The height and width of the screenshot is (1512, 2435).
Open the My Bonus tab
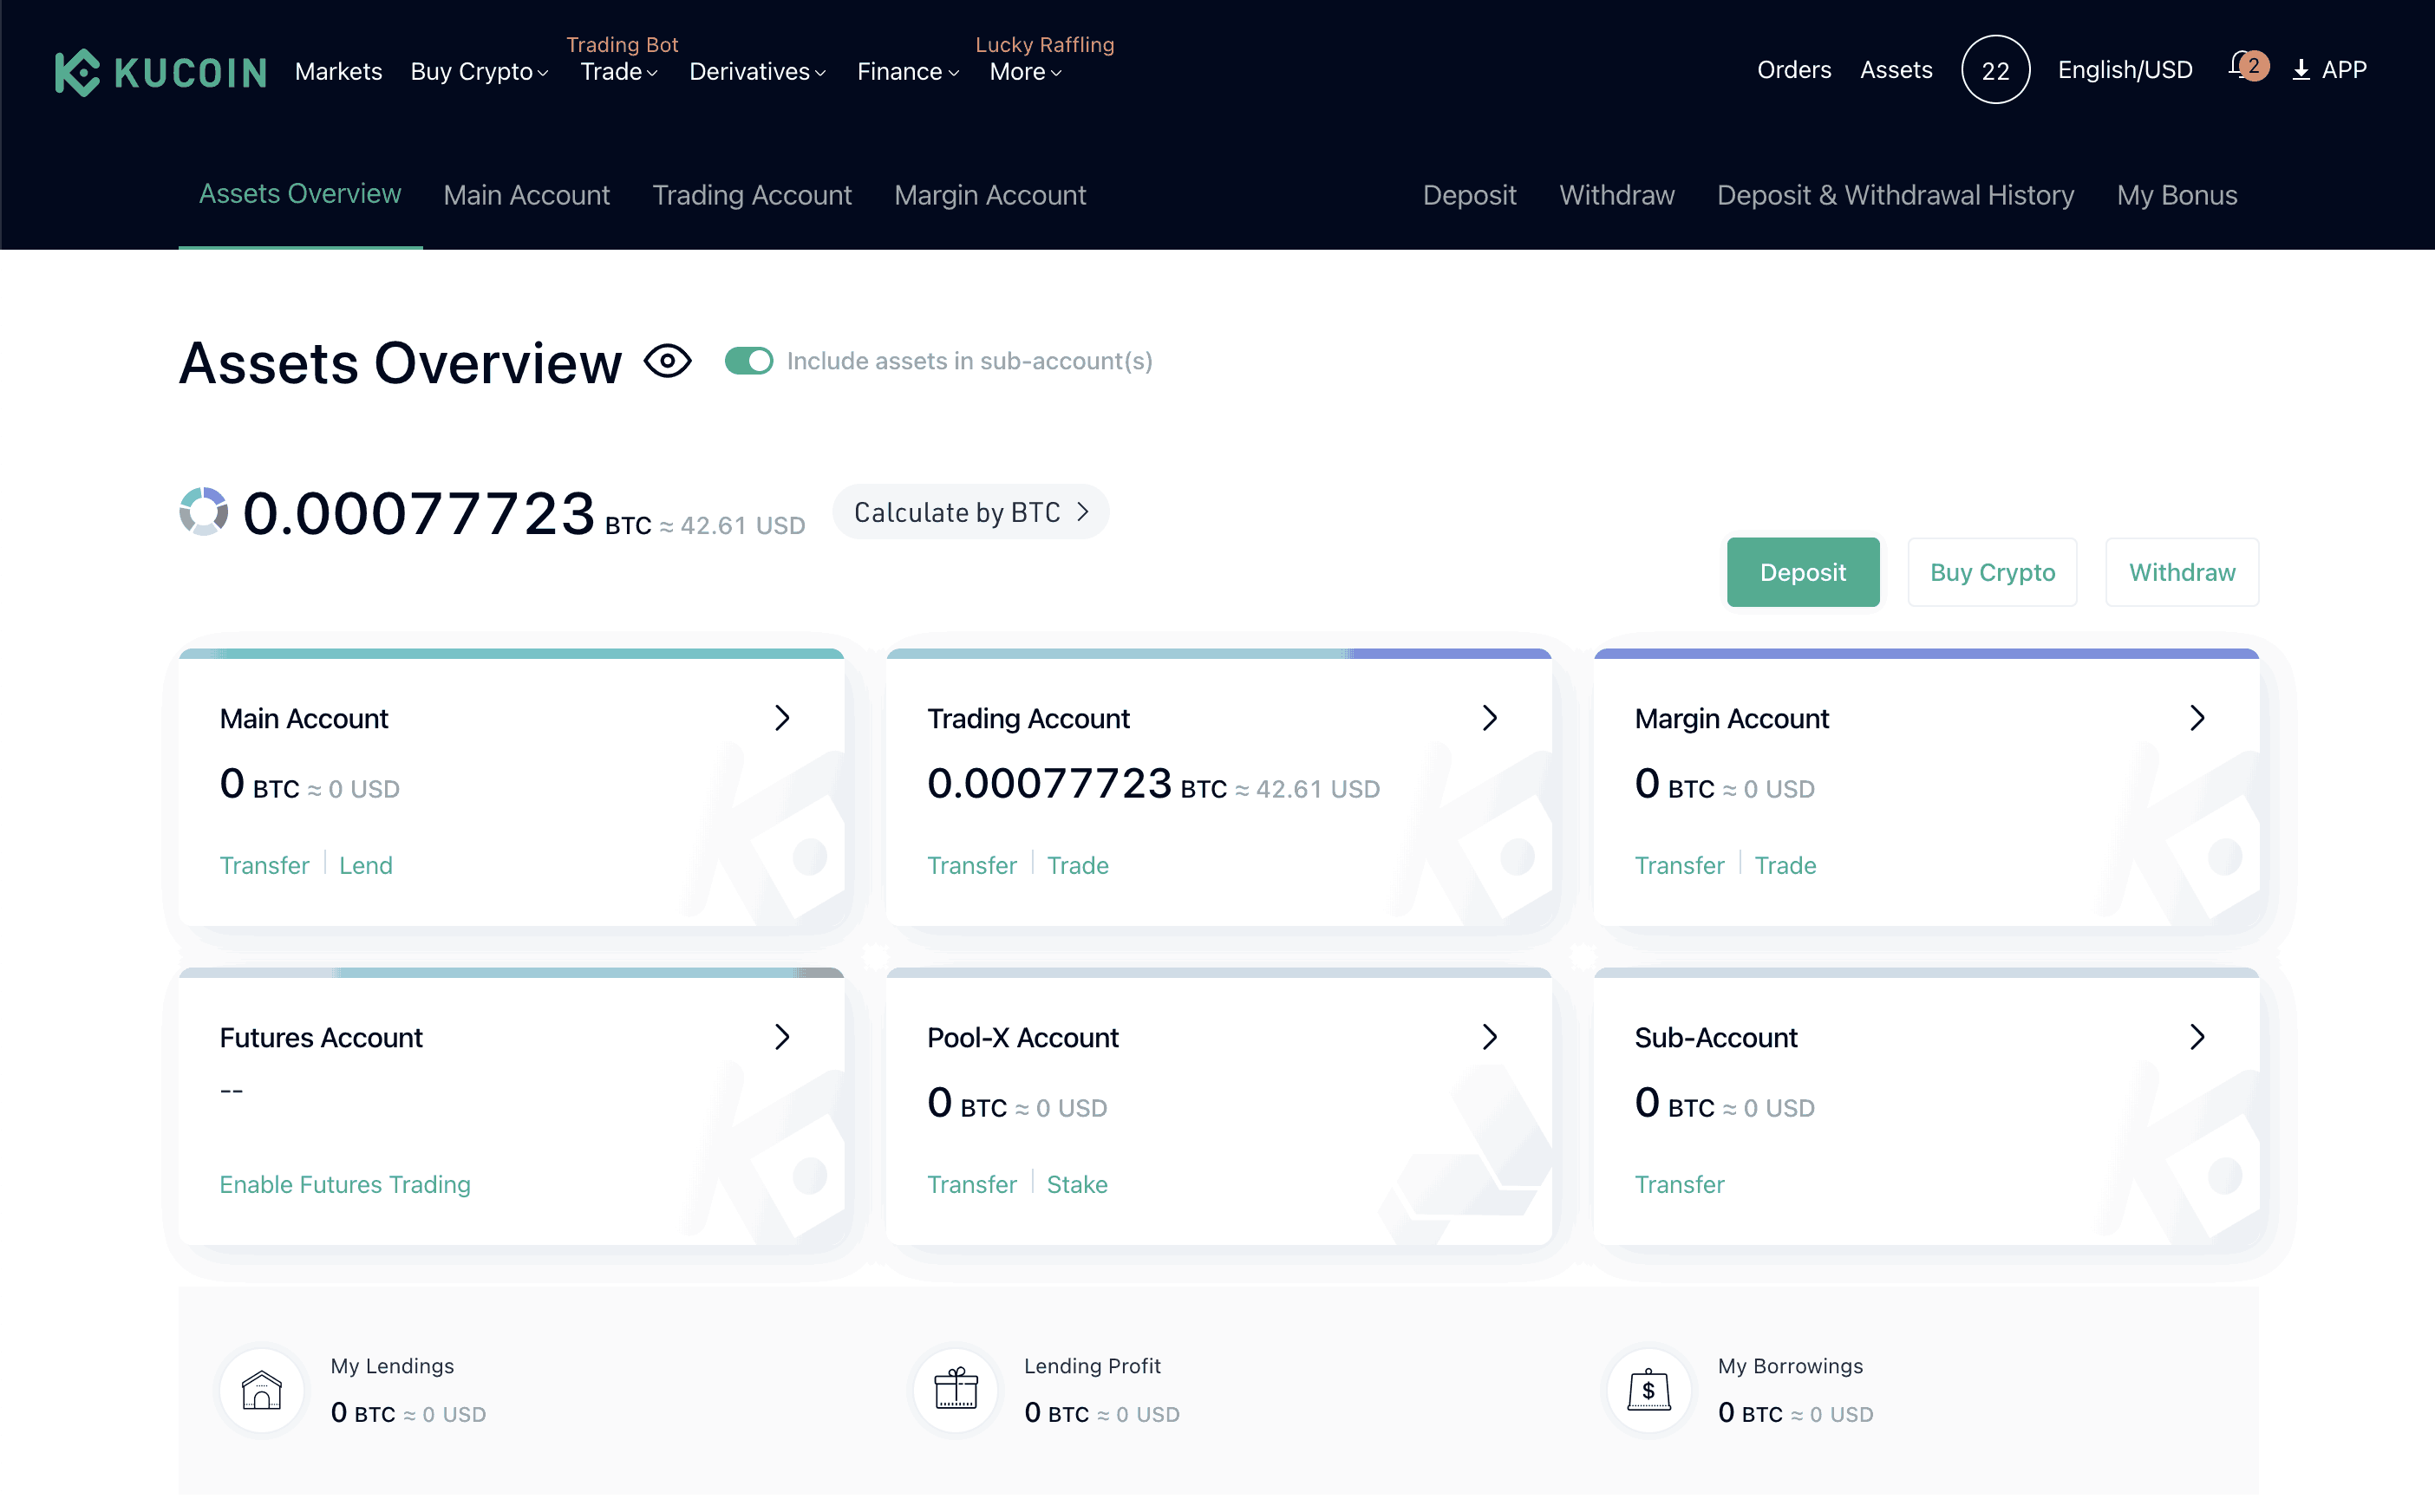[2177, 195]
